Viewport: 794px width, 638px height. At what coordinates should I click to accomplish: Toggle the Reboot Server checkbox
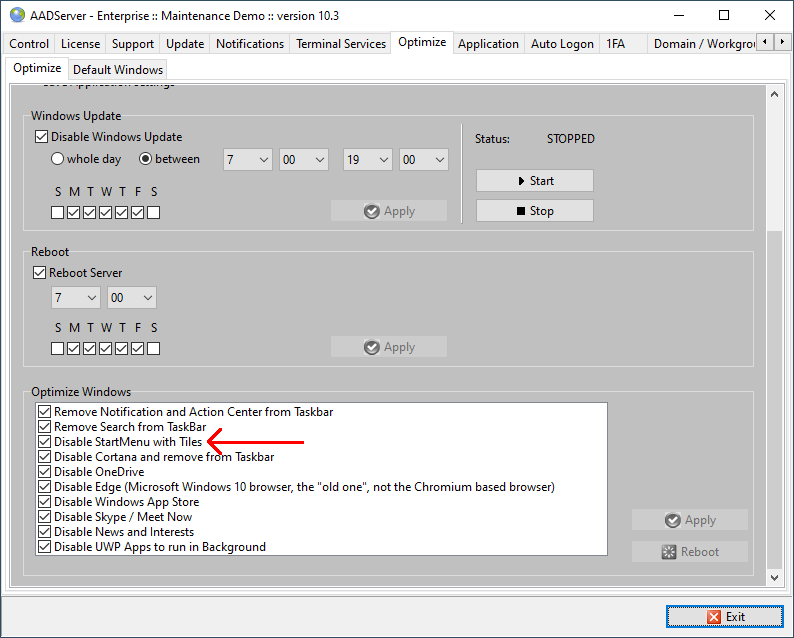41,273
